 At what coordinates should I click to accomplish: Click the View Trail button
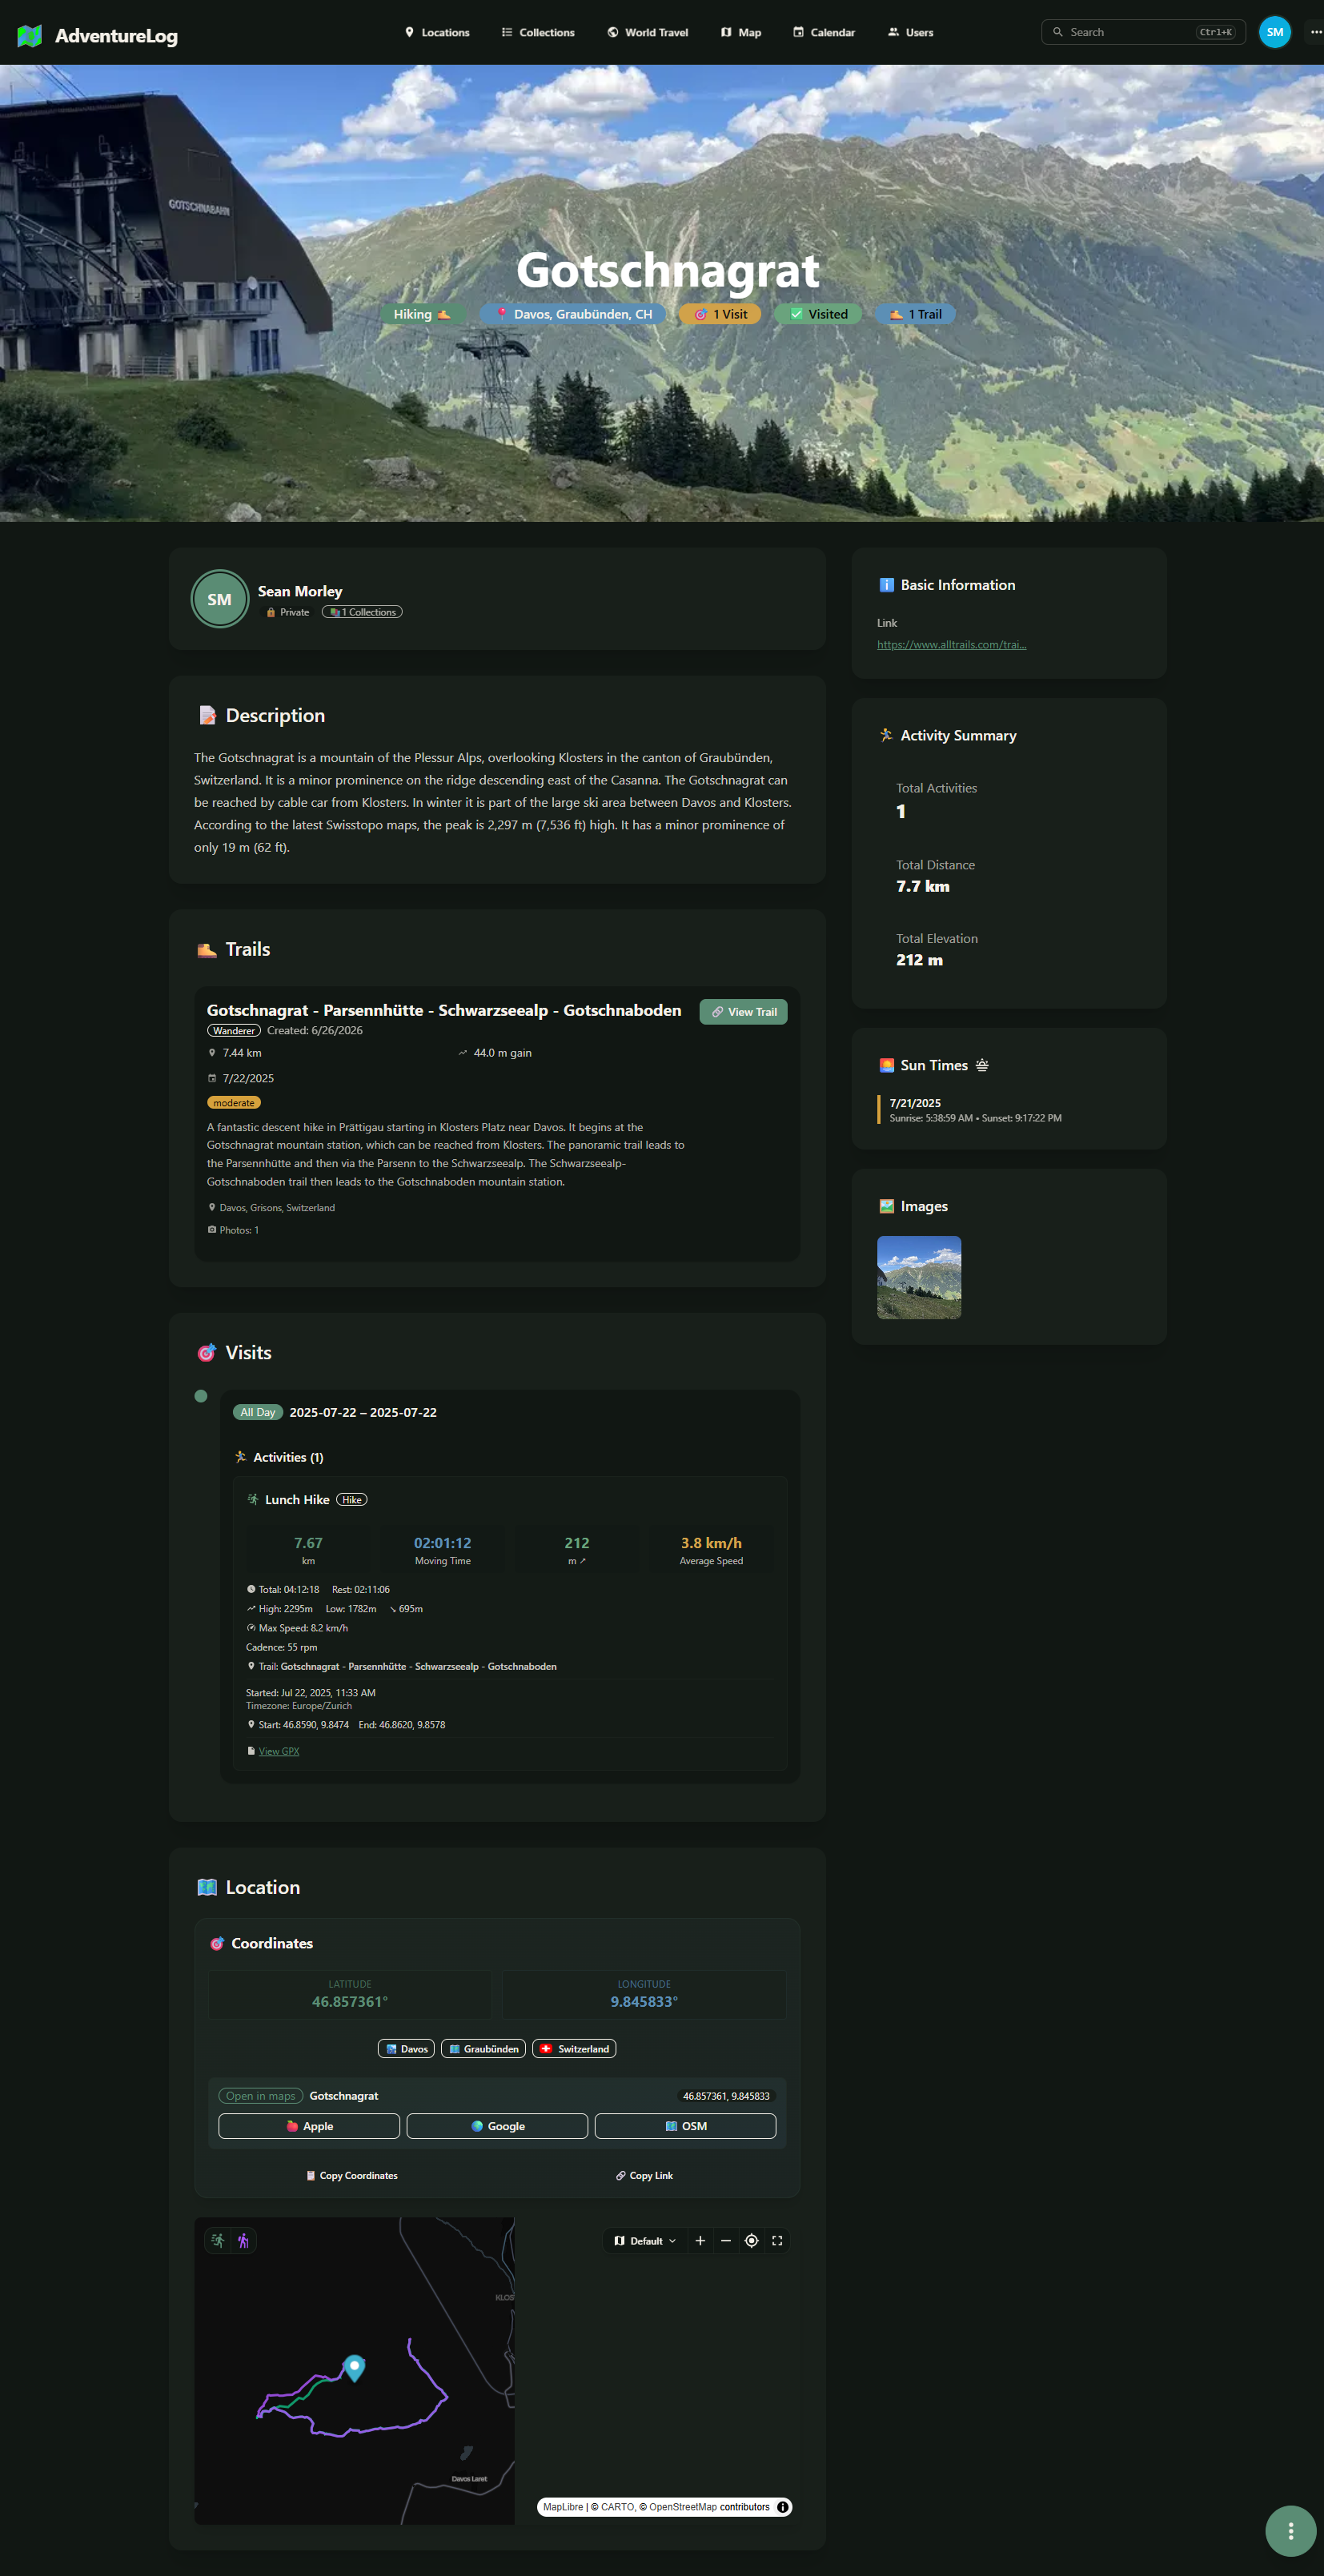743,1012
